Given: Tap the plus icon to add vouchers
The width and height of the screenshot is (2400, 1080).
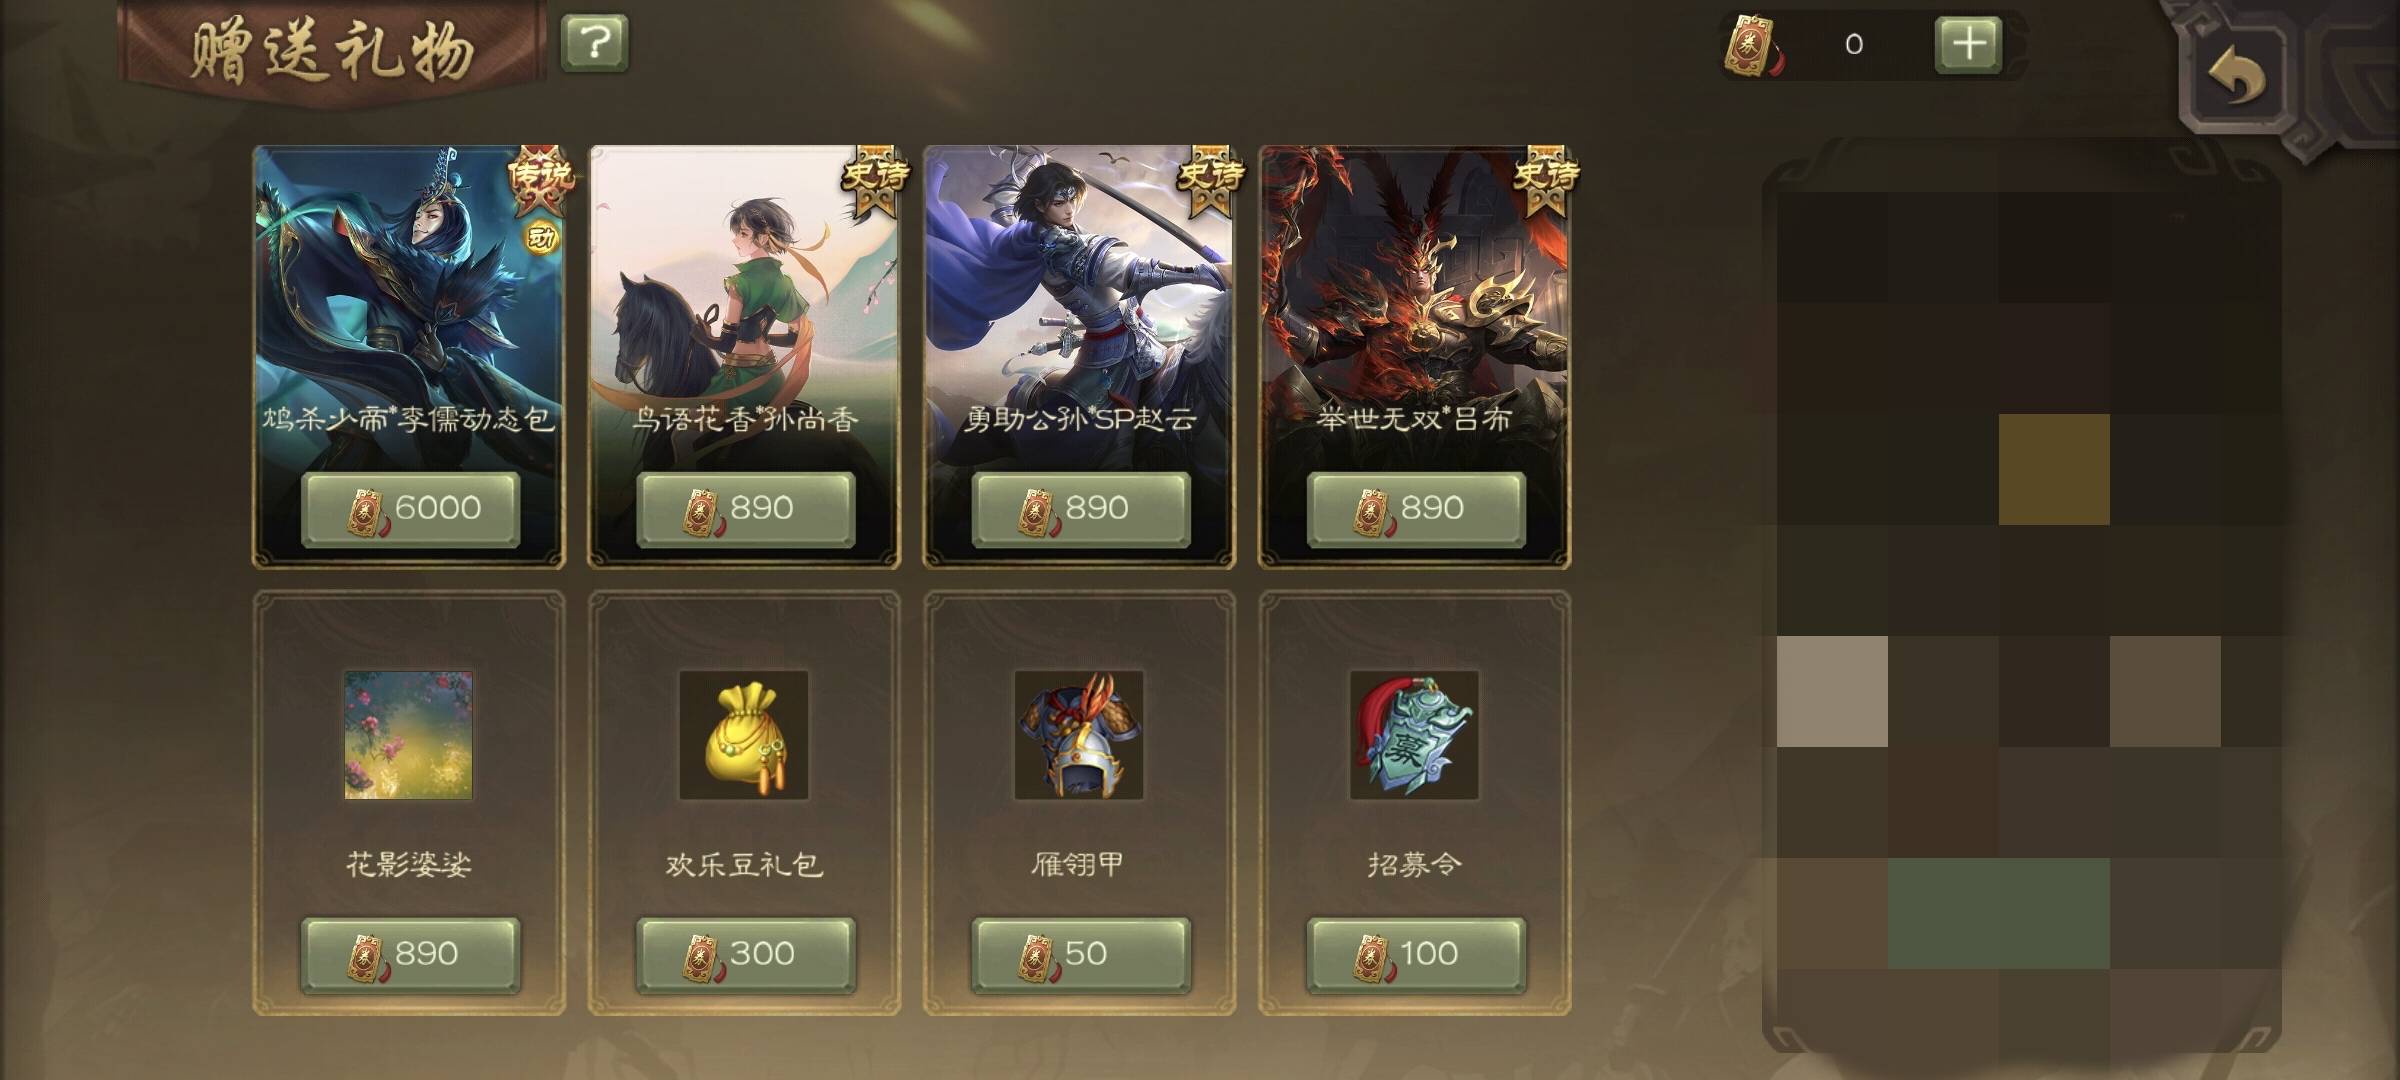Looking at the screenshot, I should (x=1968, y=44).
